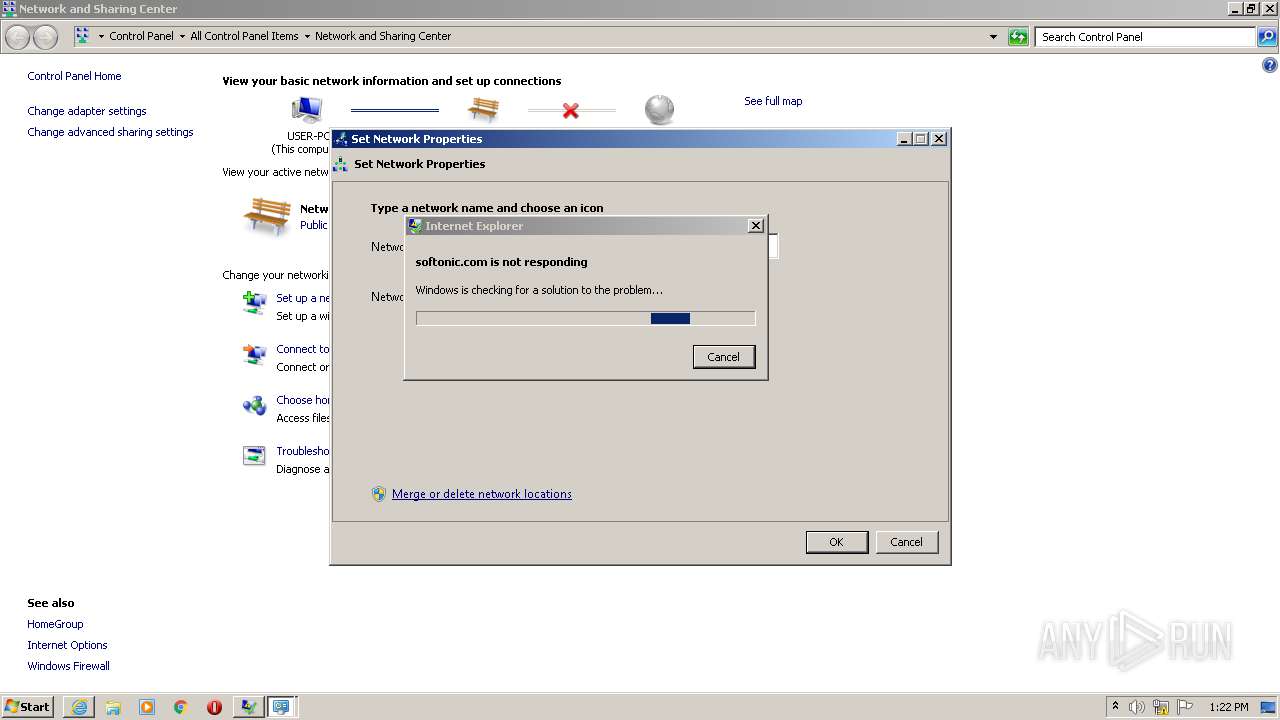This screenshot has height=720, width=1280.
Task: Click the Internet globe icon
Action: 659,109
